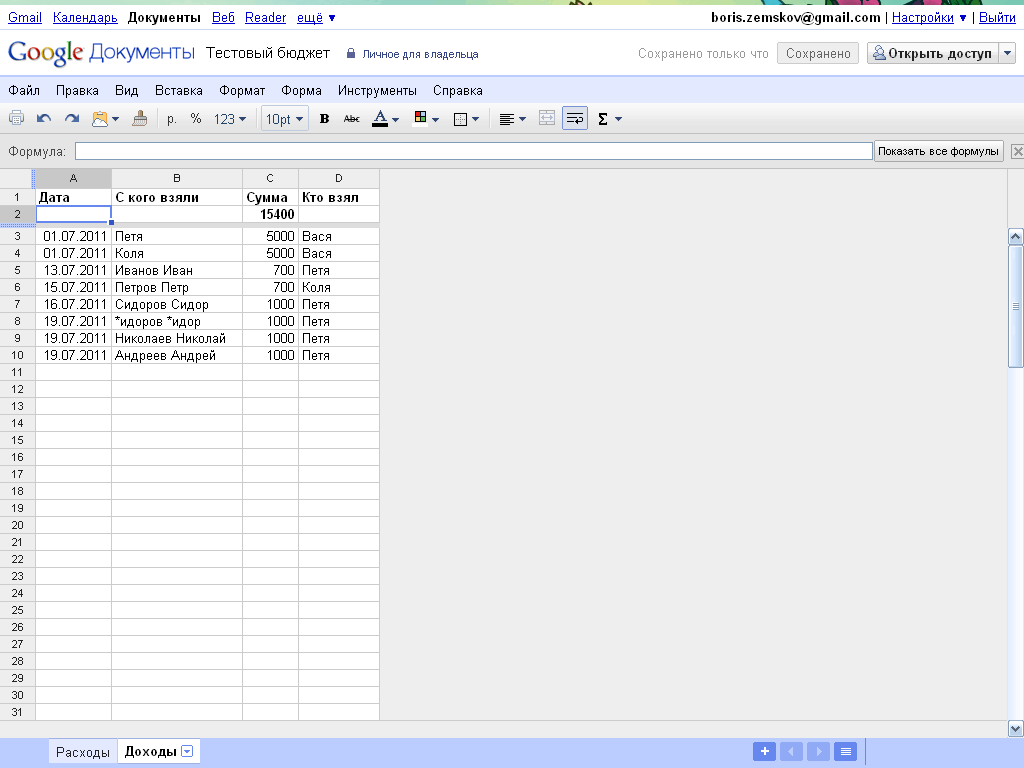The image size is (1024, 768).
Task: Apply strikethrough formatting
Action: click(351, 119)
